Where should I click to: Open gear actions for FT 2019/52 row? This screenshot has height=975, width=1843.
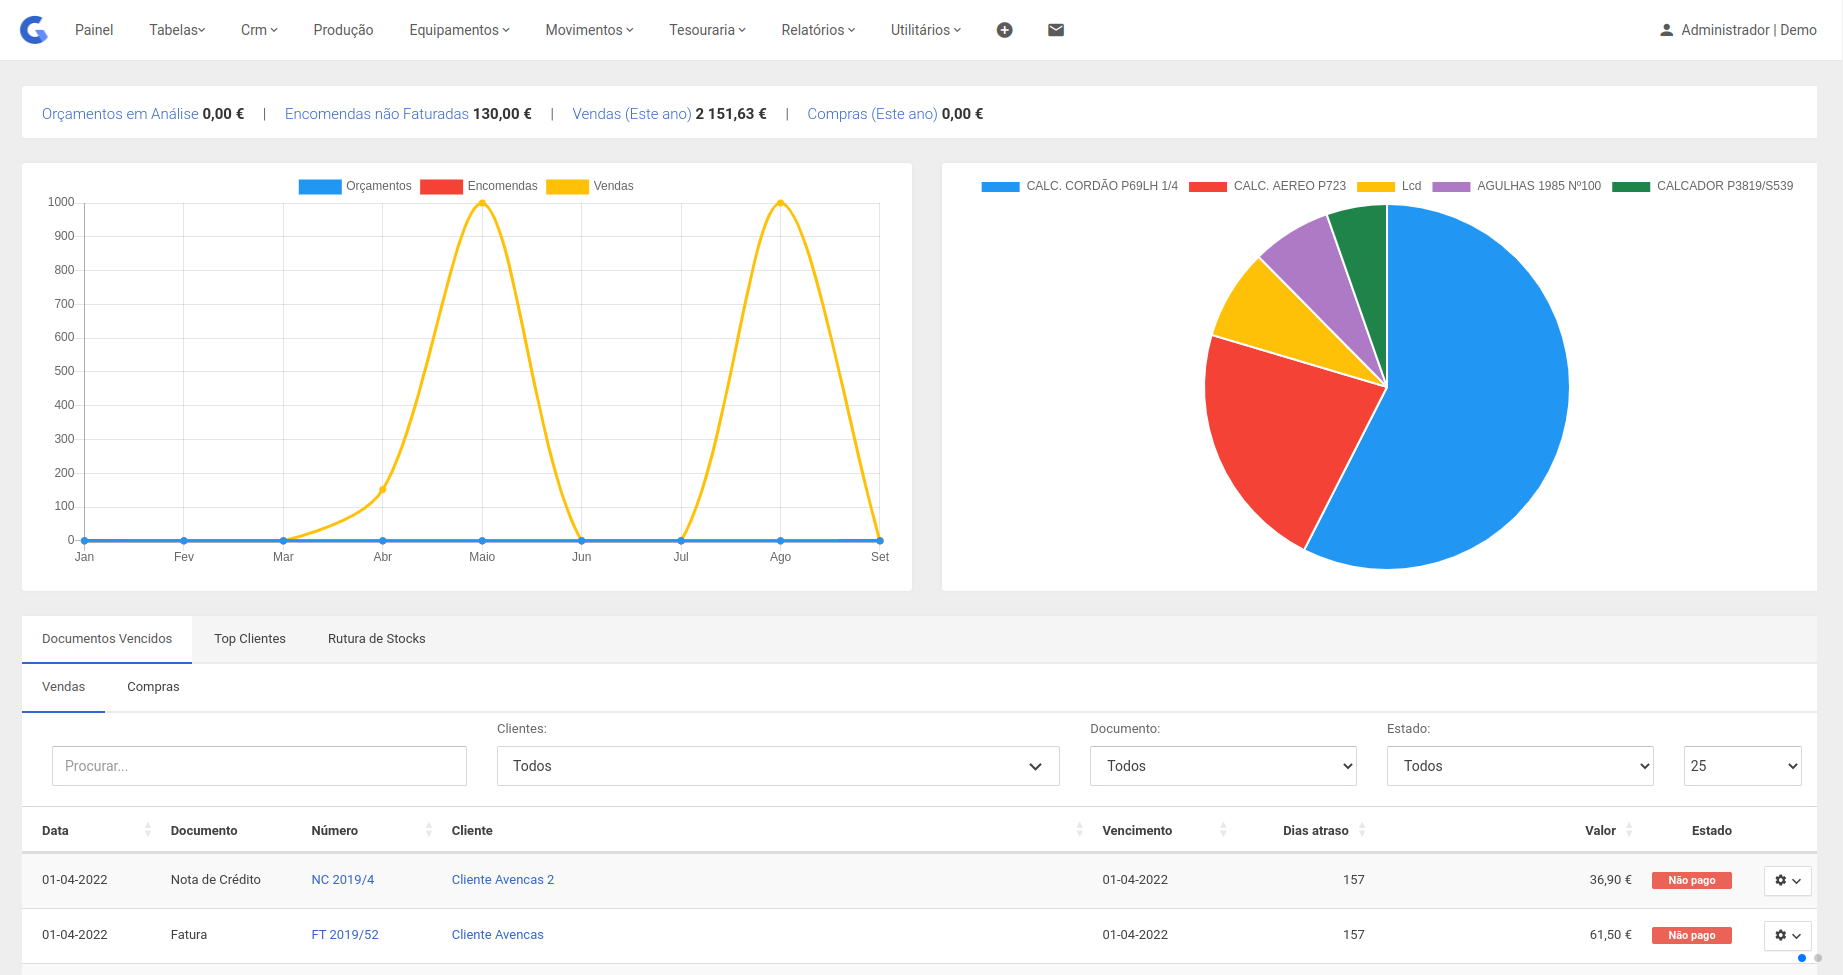pos(1787,936)
